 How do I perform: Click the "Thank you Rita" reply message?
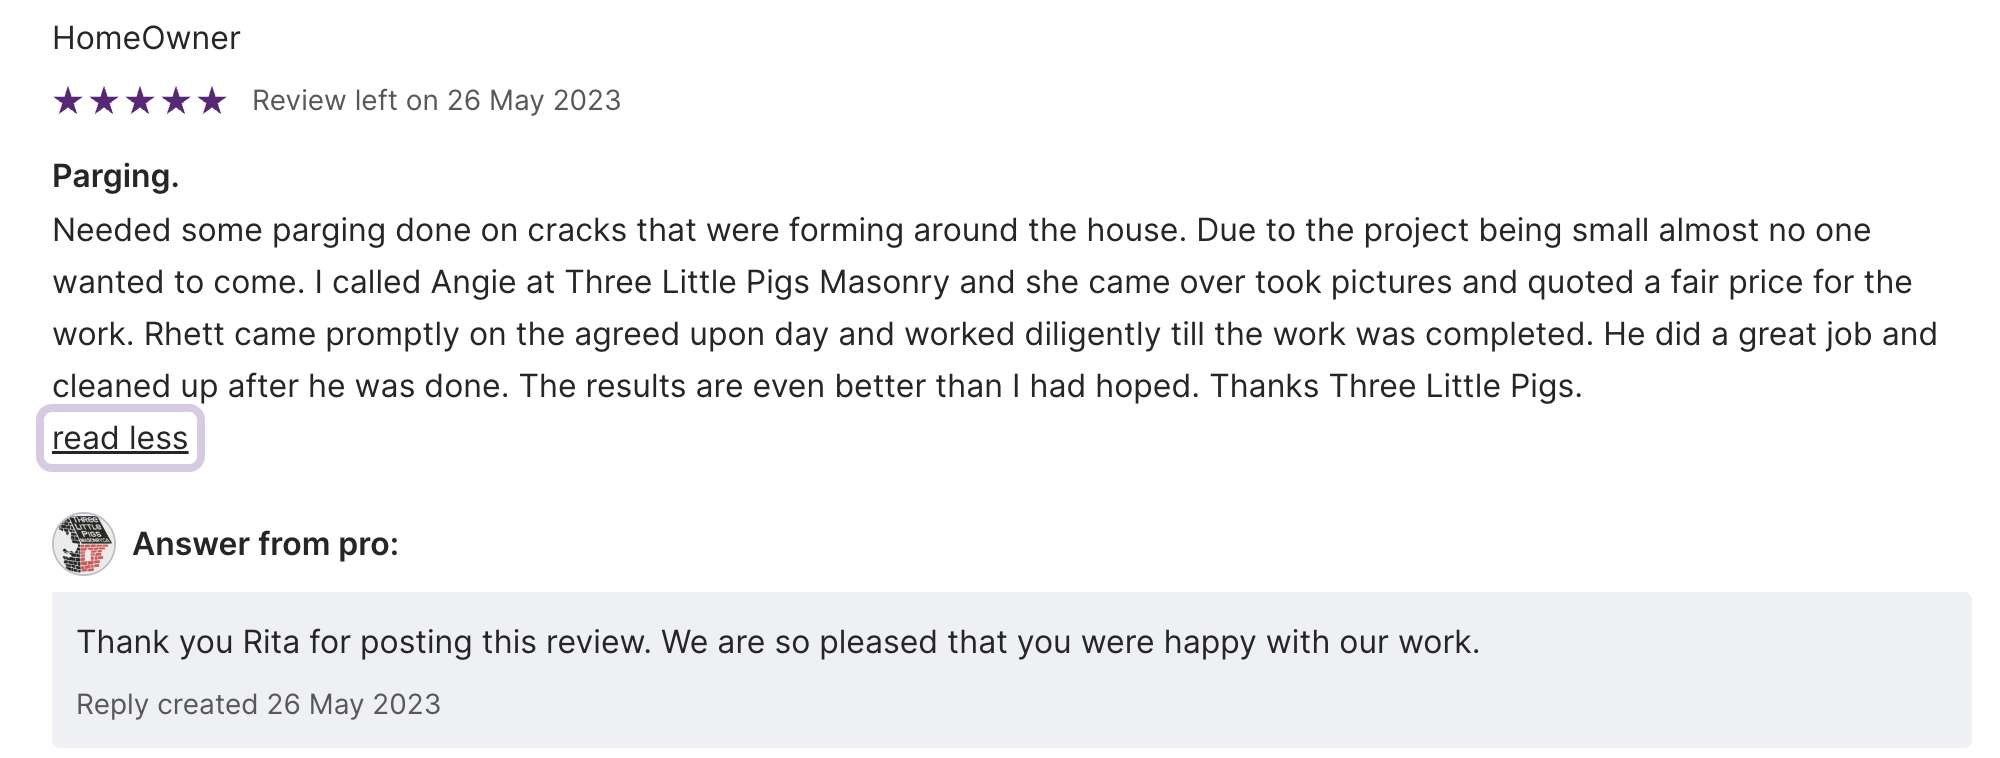click(777, 642)
